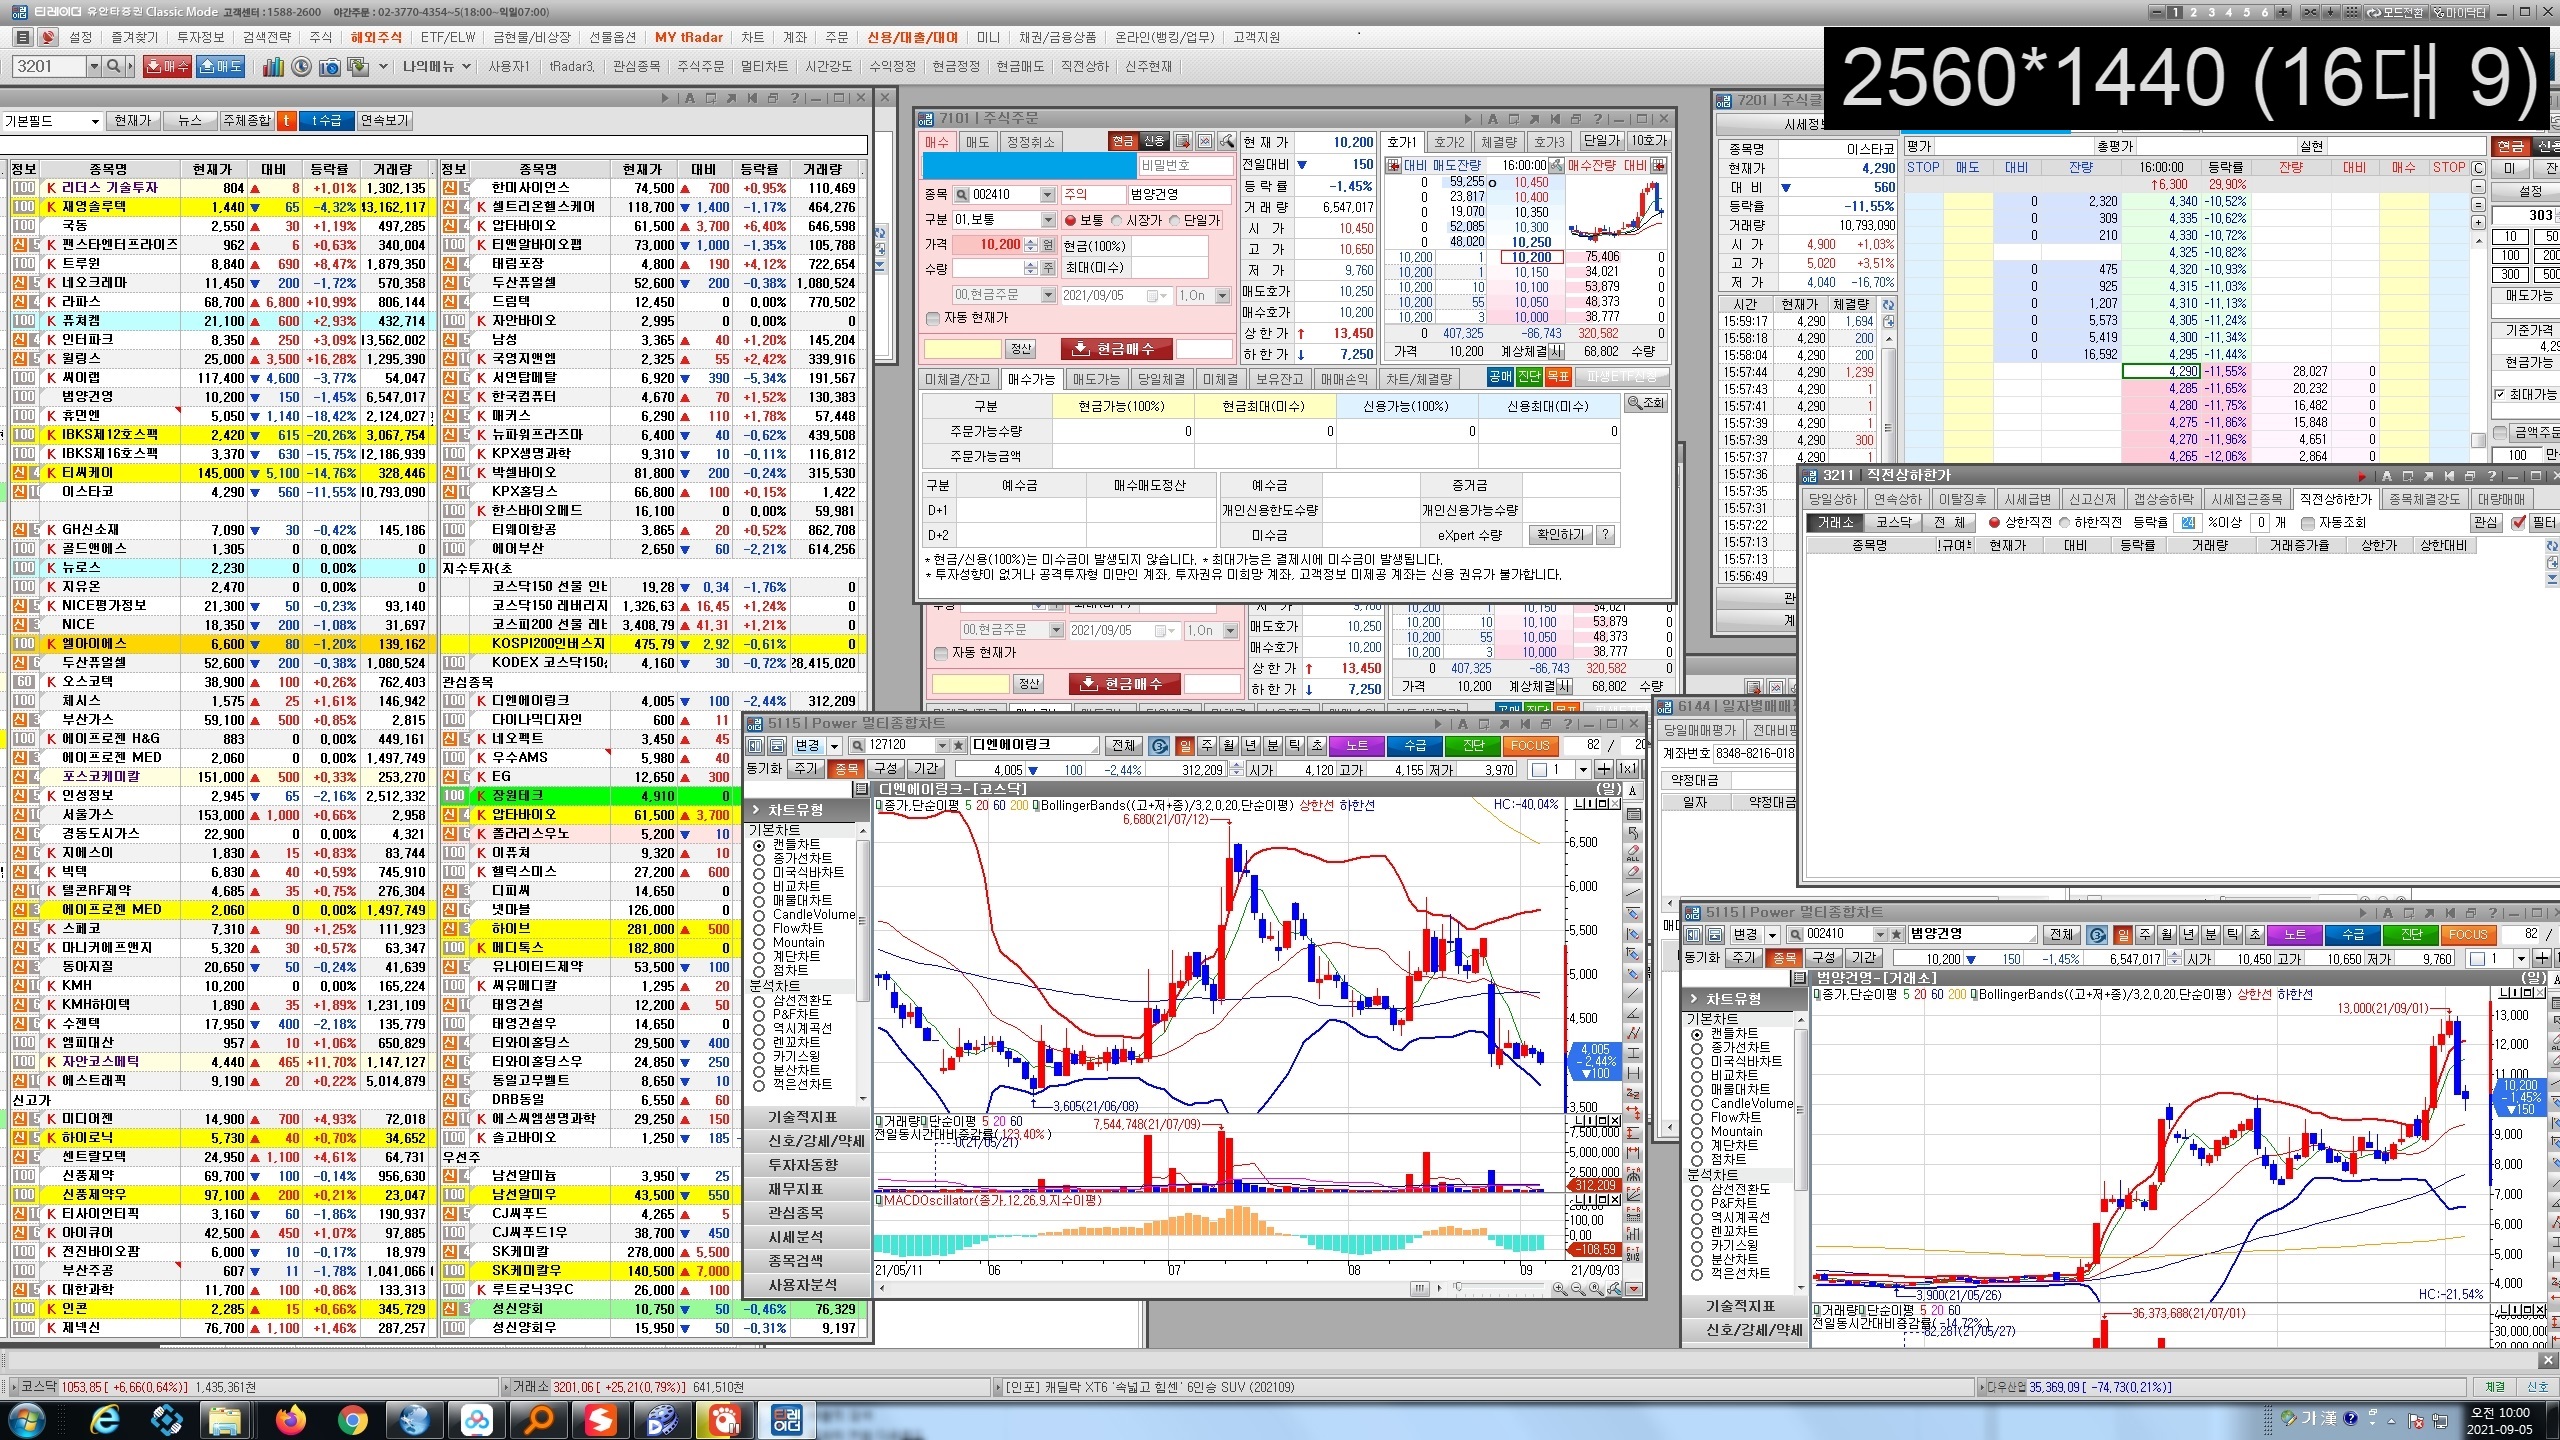Select Mountain chart type in 디엔에이링크 chart
This screenshot has width=2560, height=1440.
[758, 943]
